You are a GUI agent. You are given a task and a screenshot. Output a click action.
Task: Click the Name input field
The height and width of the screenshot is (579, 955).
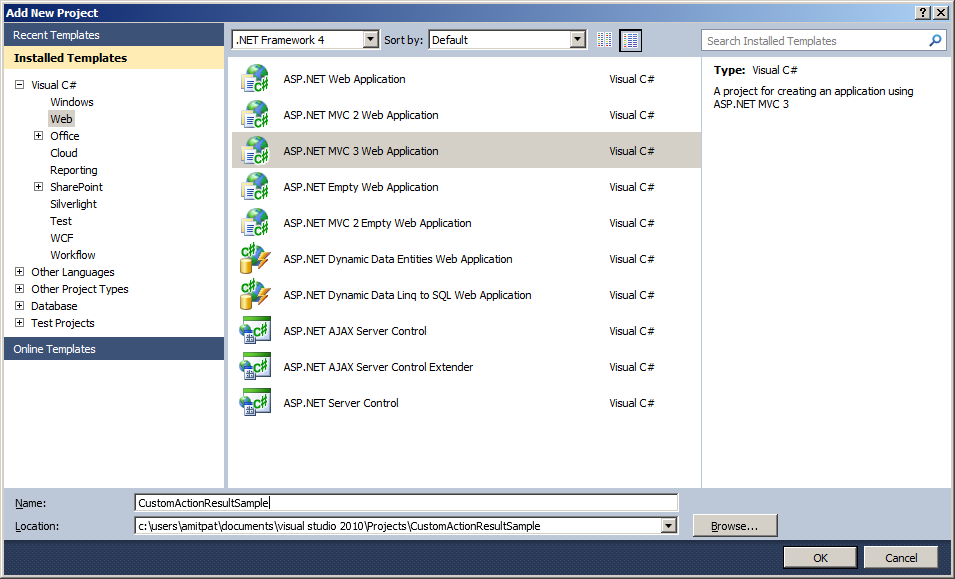406,503
